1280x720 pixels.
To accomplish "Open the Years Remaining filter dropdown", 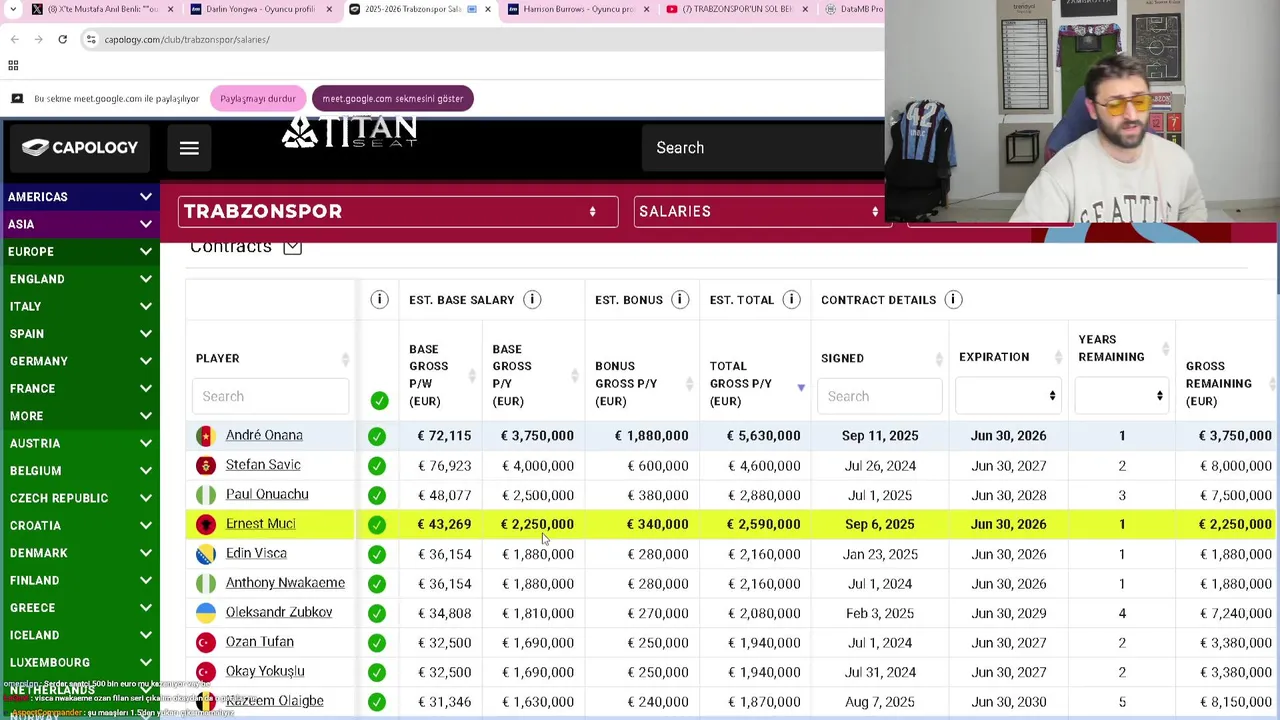I will pyautogui.click(x=1122, y=396).
